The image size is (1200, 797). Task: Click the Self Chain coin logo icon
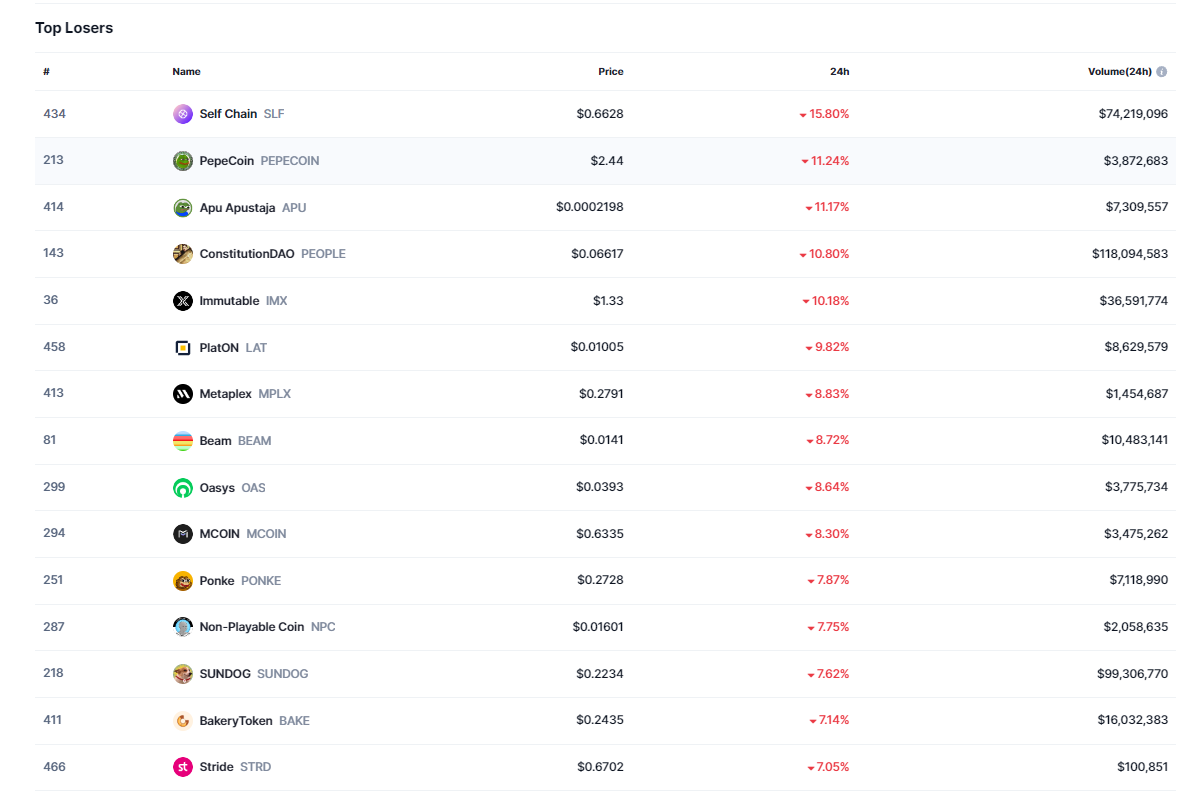182,114
